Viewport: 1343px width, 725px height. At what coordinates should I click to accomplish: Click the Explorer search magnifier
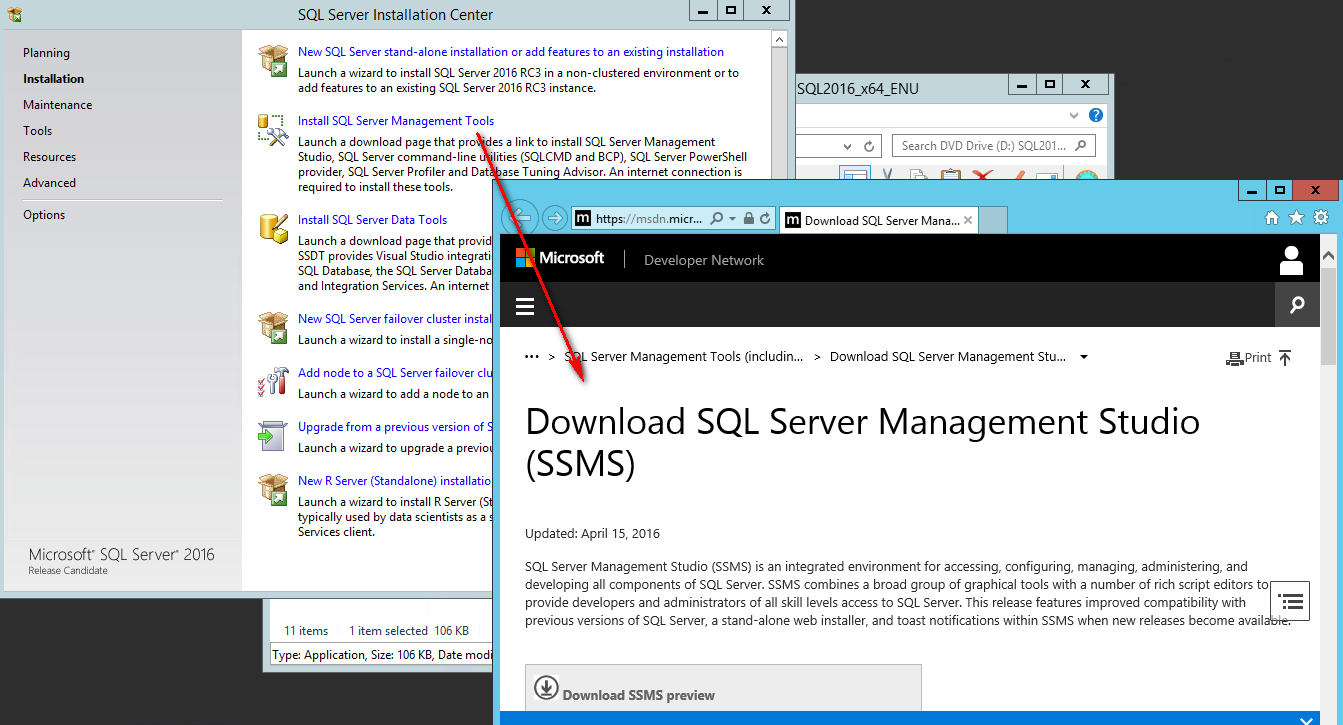tap(1083, 146)
